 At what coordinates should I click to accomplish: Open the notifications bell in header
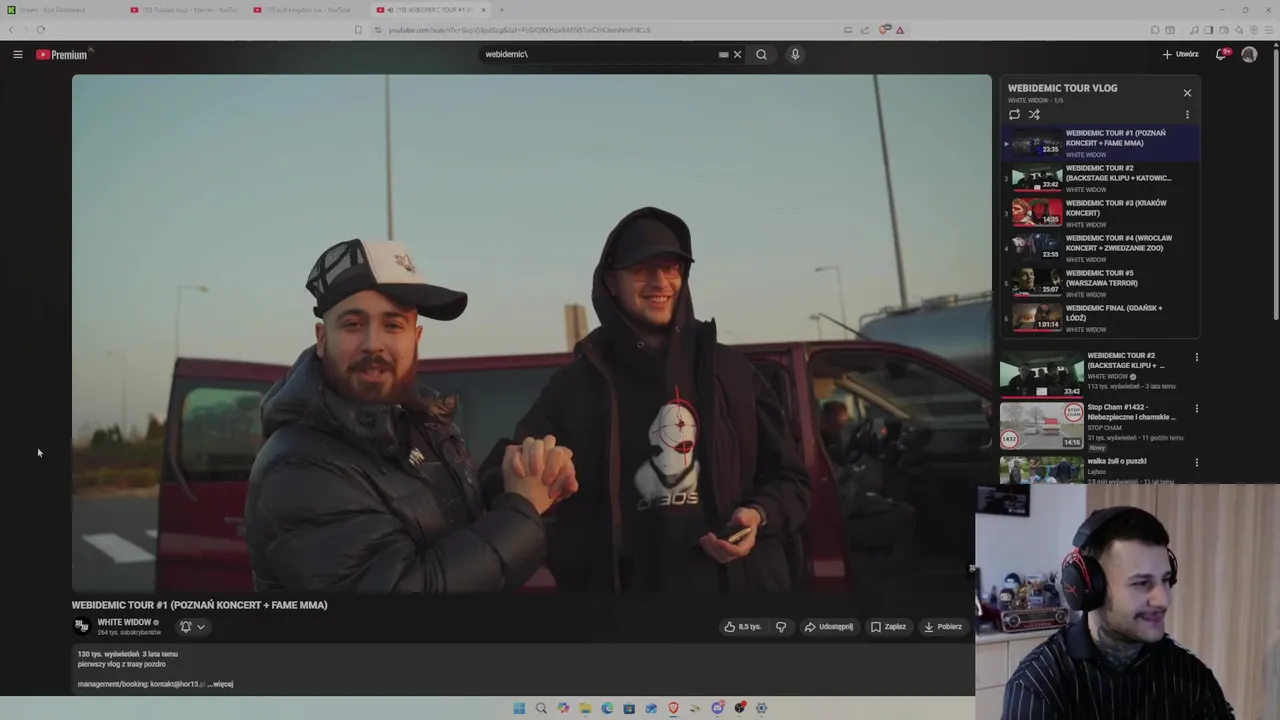coord(1221,54)
